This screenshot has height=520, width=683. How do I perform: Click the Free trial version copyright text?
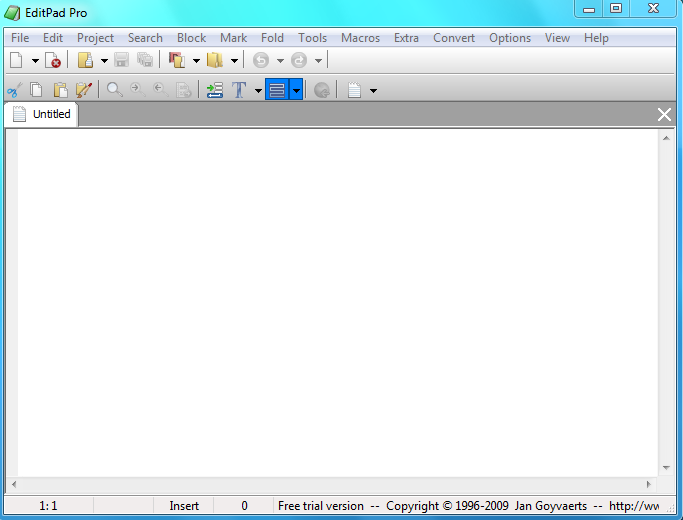tap(468, 506)
